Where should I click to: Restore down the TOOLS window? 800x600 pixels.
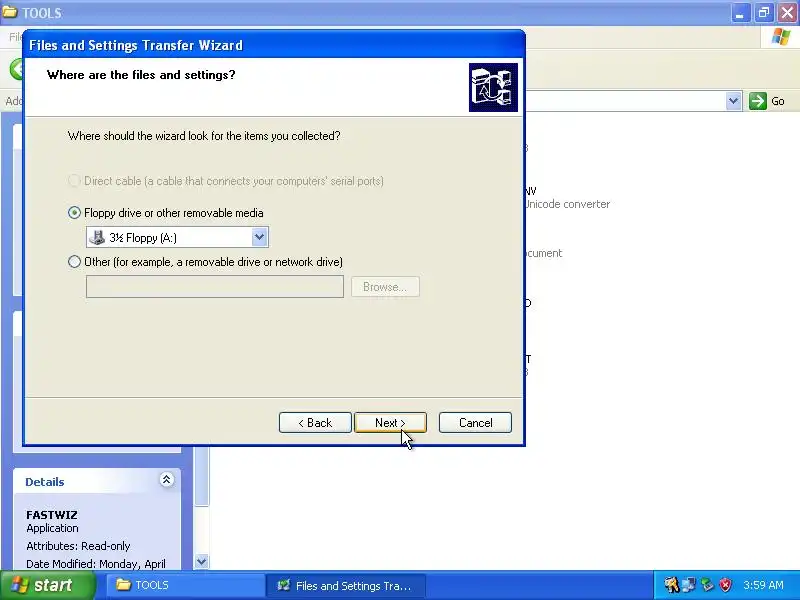pyautogui.click(x=764, y=12)
